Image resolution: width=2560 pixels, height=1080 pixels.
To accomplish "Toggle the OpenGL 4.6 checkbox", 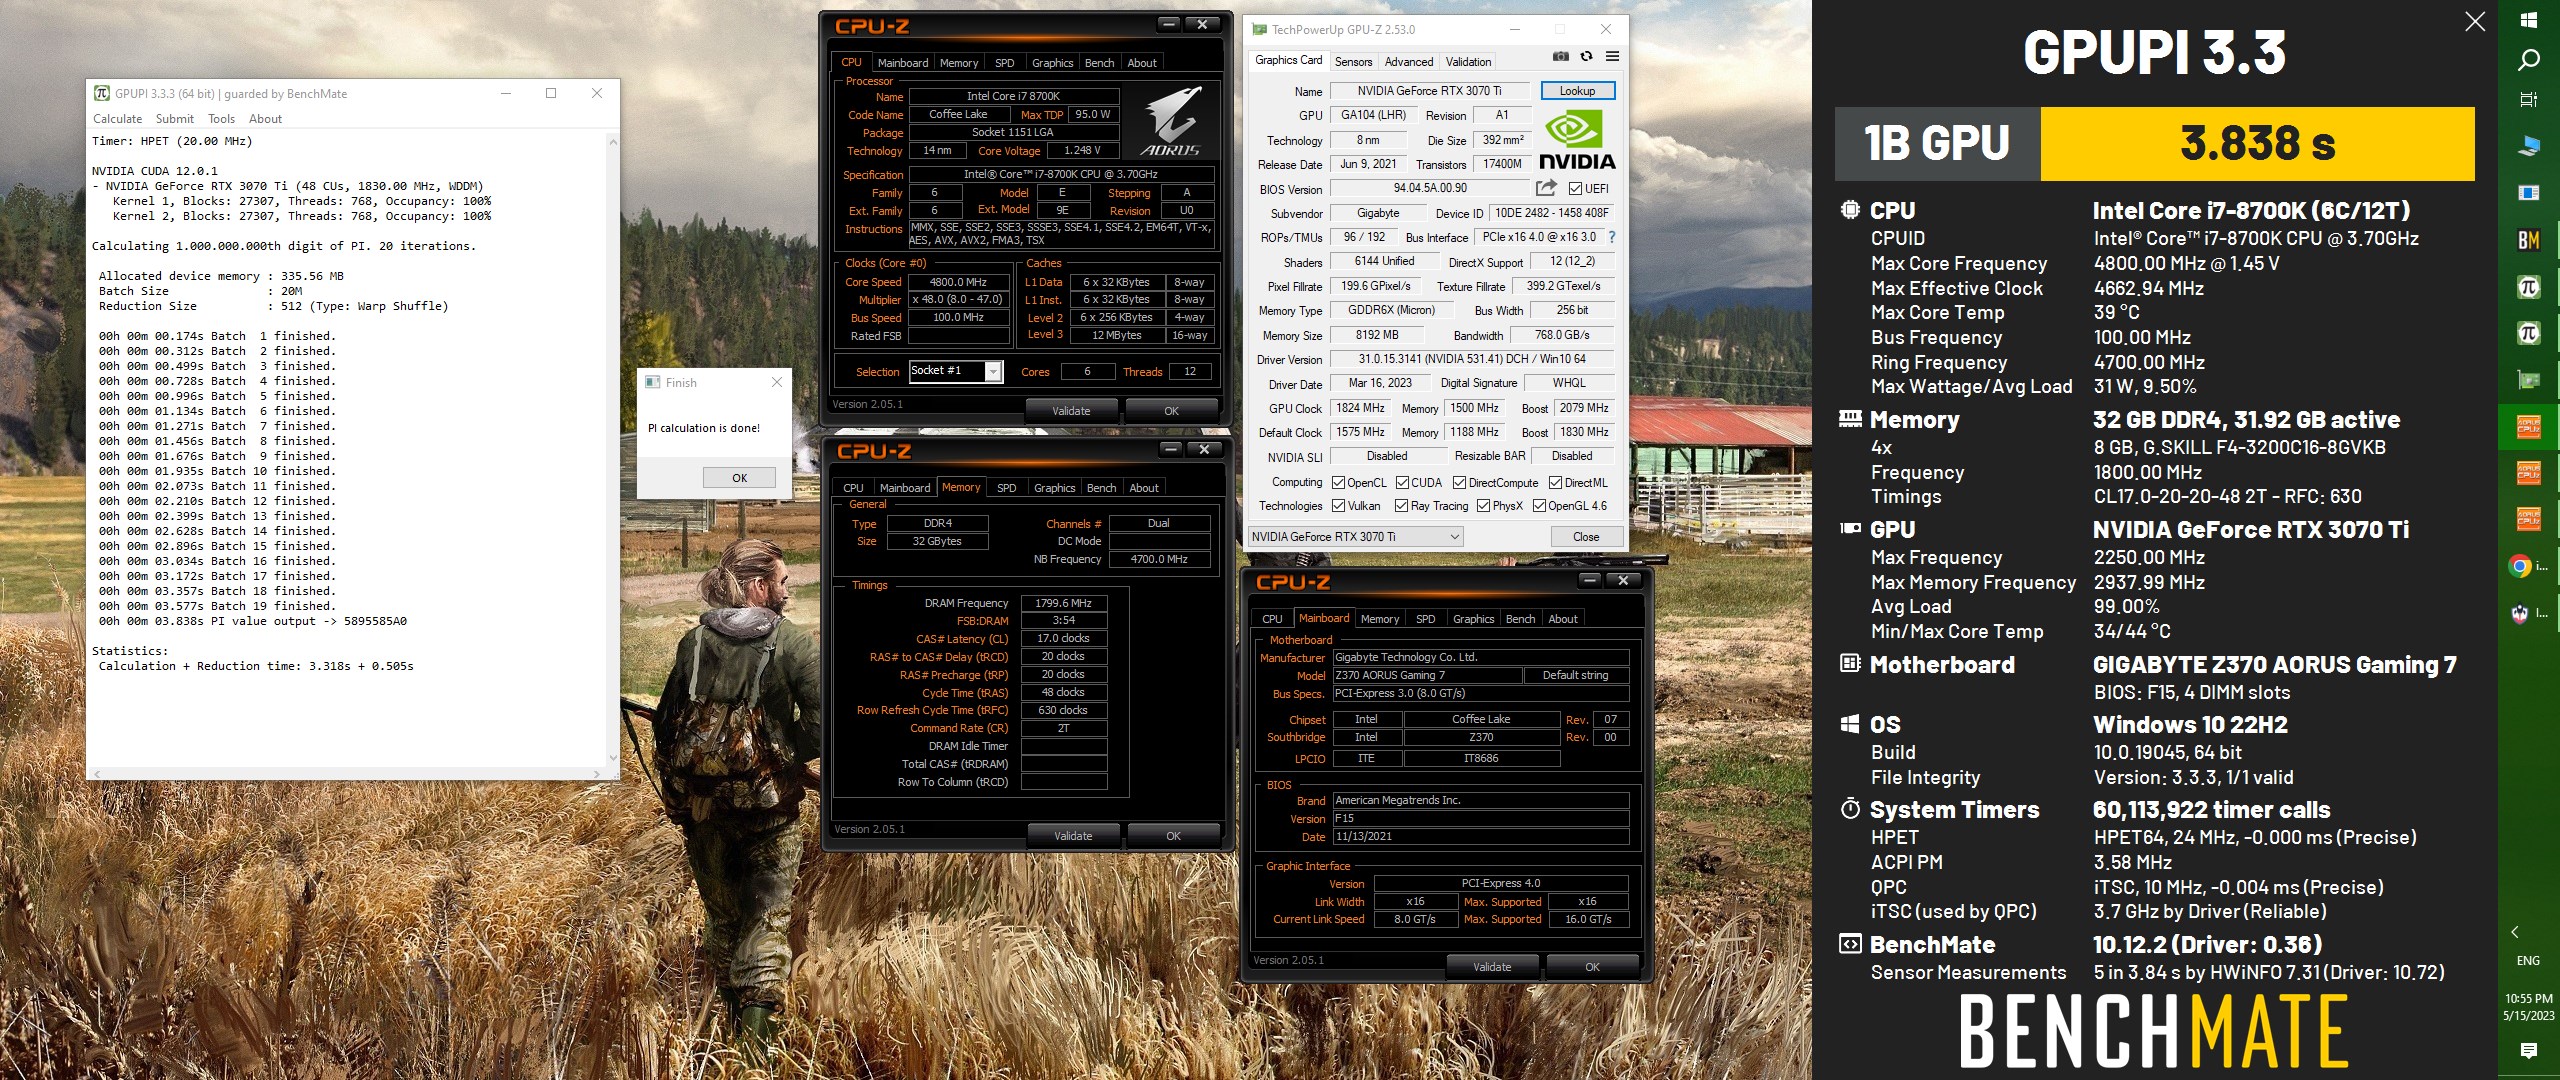I will point(1539,506).
